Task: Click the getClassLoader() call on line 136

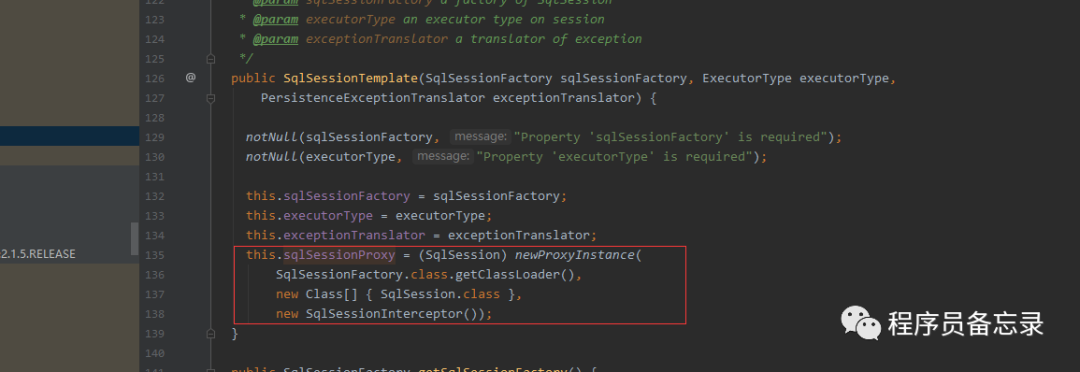Action: tap(516, 275)
